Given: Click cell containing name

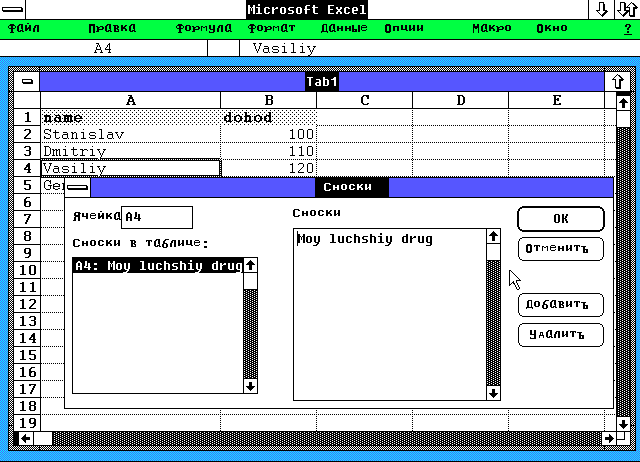Looking at the screenshot, I should click(131, 118).
